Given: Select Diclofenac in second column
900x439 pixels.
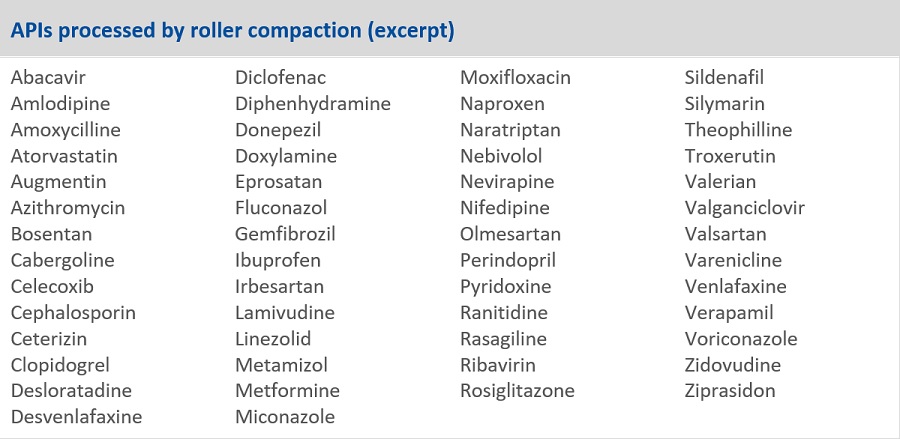Looking at the screenshot, I should (280, 78).
